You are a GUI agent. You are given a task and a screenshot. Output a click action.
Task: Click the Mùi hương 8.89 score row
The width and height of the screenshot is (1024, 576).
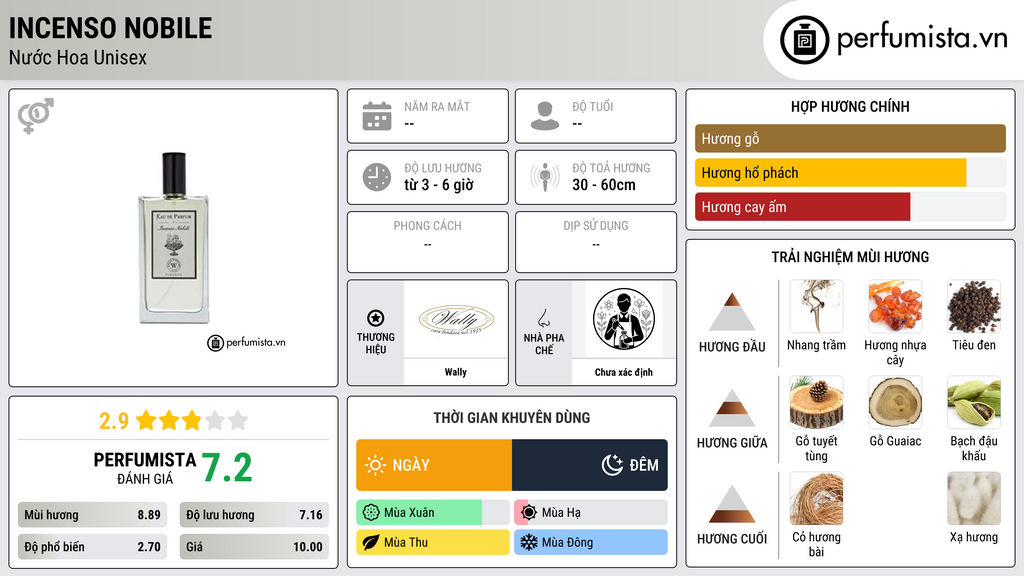(x=92, y=515)
